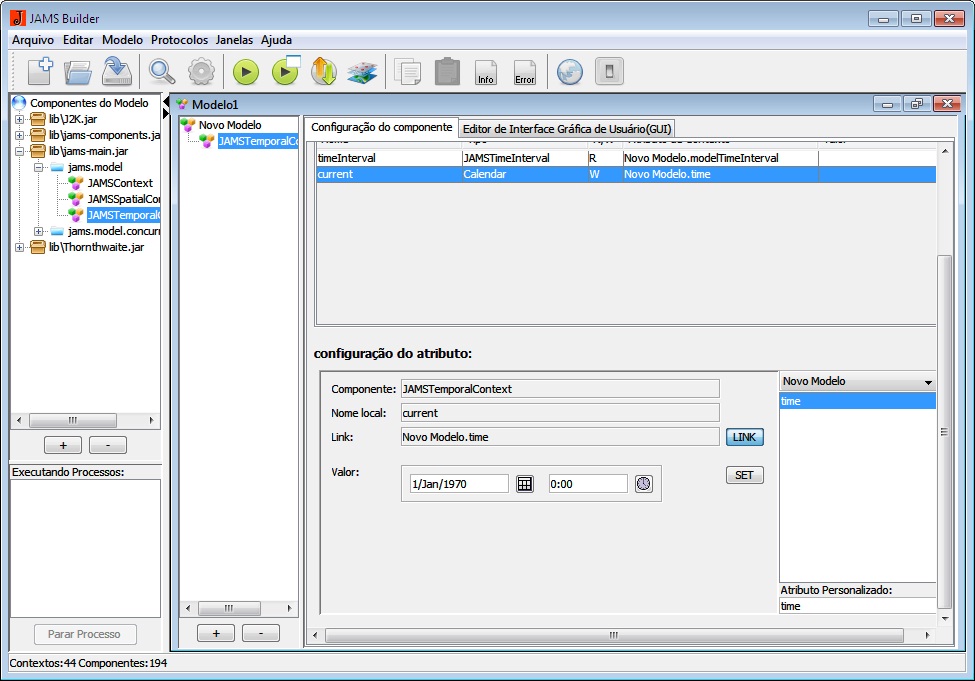Click the stacked map layers toolbar icon
Screen dimensions: 975x681
(362, 72)
